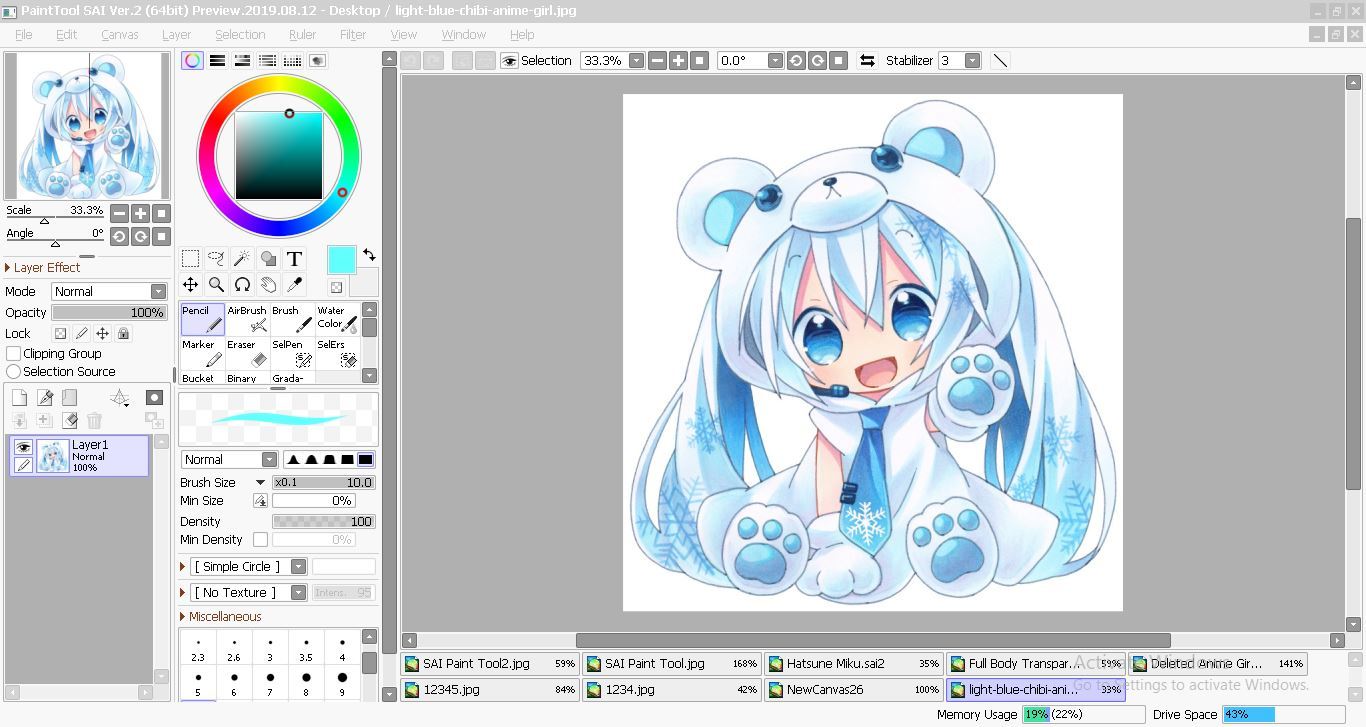This screenshot has width=1366, height=727.
Task: Swap foreground and background colors
Action: tap(369, 255)
